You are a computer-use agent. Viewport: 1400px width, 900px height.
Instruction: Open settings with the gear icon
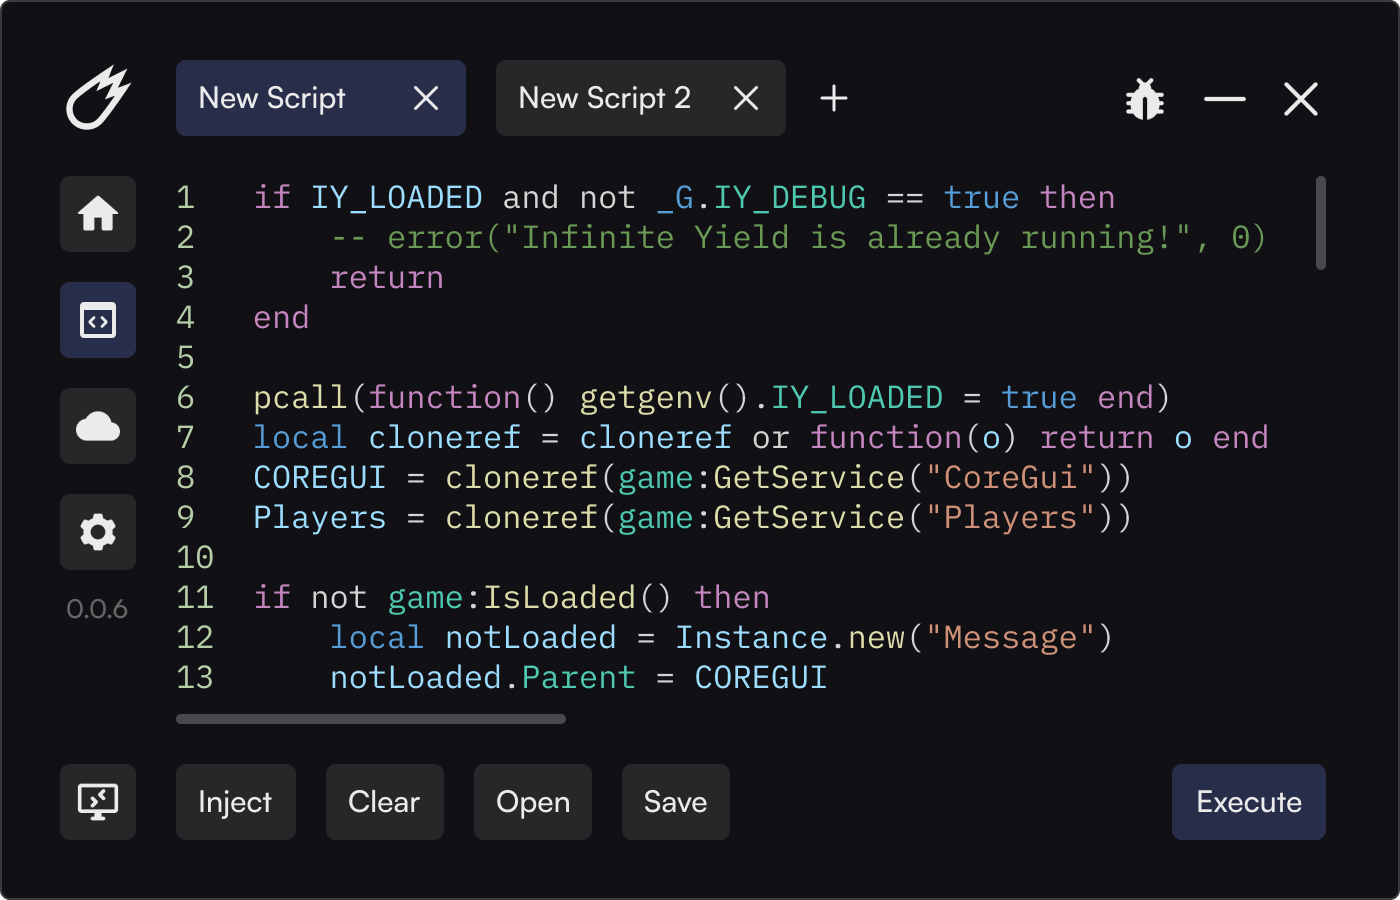click(x=98, y=532)
